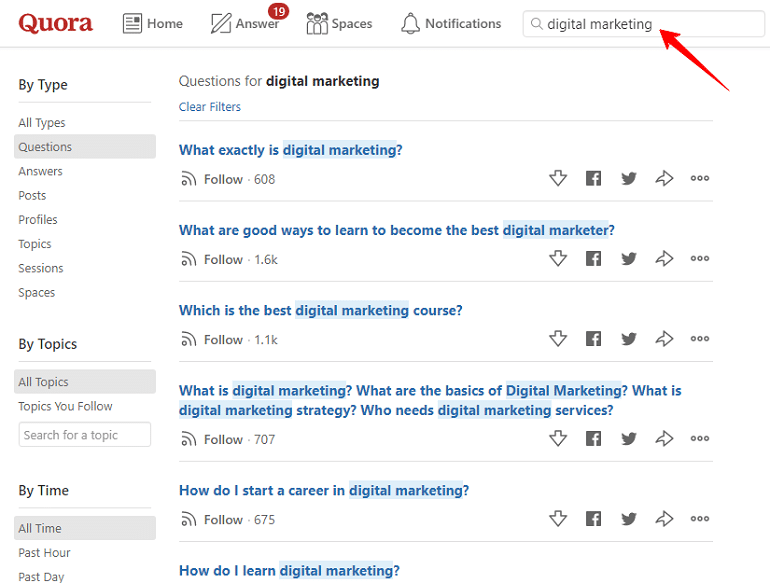Open 'best digital marketer' question link

[x=397, y=230]
